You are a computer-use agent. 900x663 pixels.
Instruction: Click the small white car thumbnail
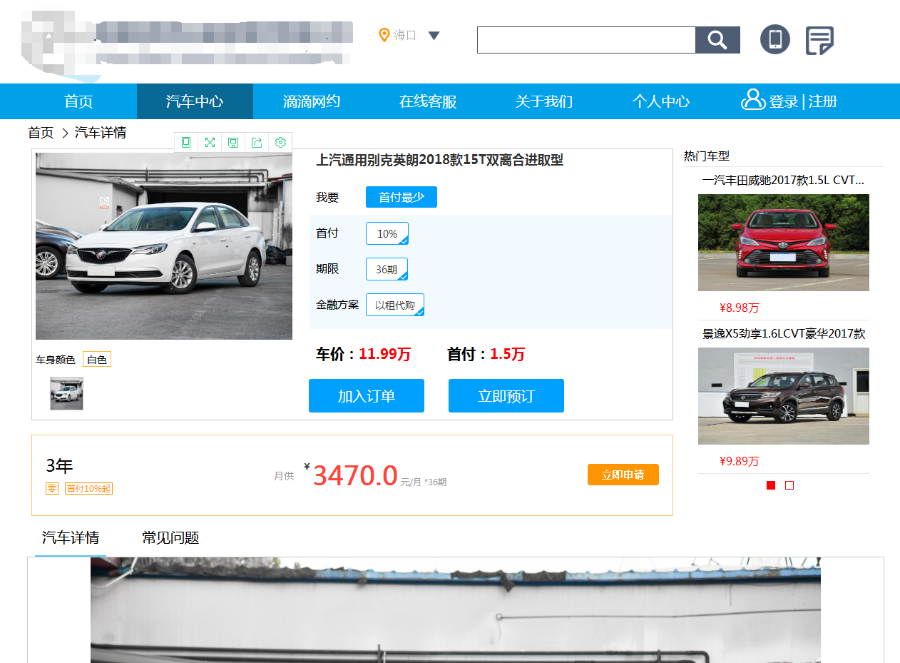click(67, 393)
